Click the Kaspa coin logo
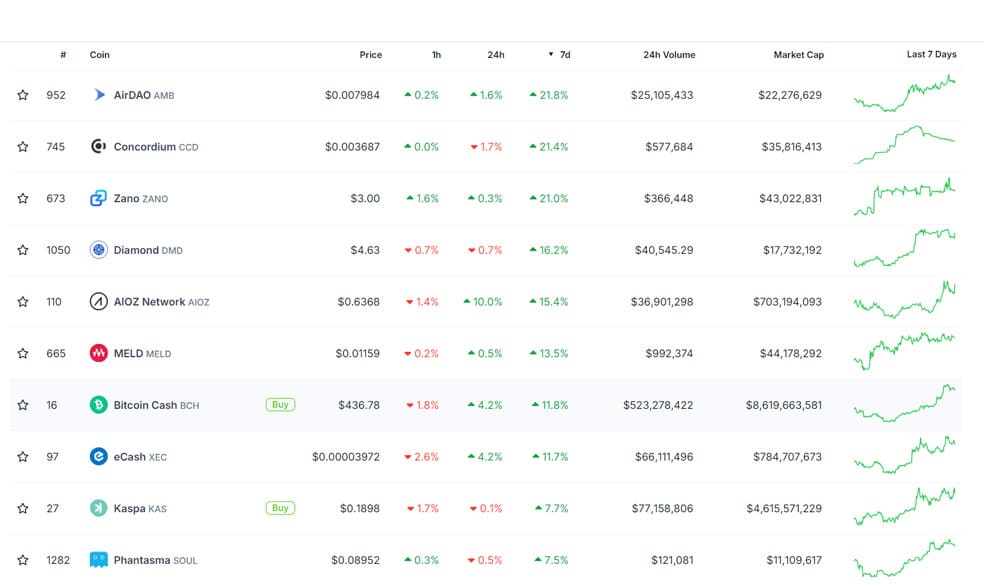Image resolution: width=984 pixels, height=584 pixels. (99, 508)
